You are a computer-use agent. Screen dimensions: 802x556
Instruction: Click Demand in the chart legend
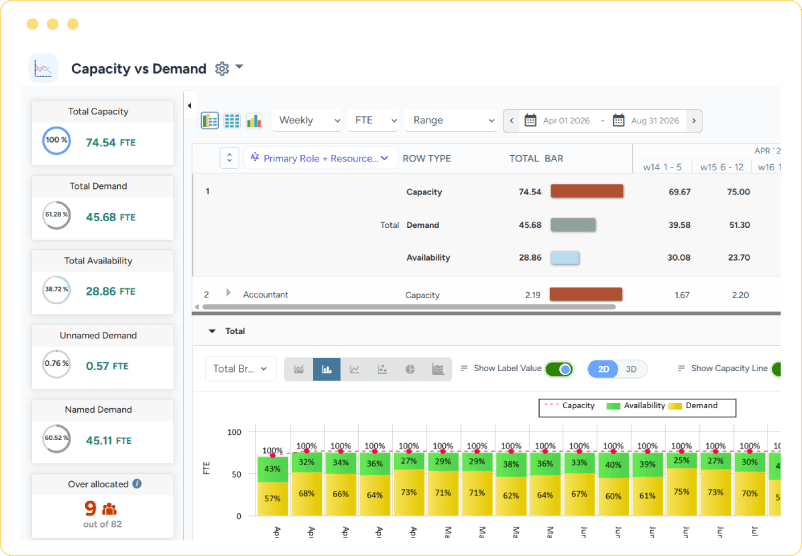pos(693,405)
